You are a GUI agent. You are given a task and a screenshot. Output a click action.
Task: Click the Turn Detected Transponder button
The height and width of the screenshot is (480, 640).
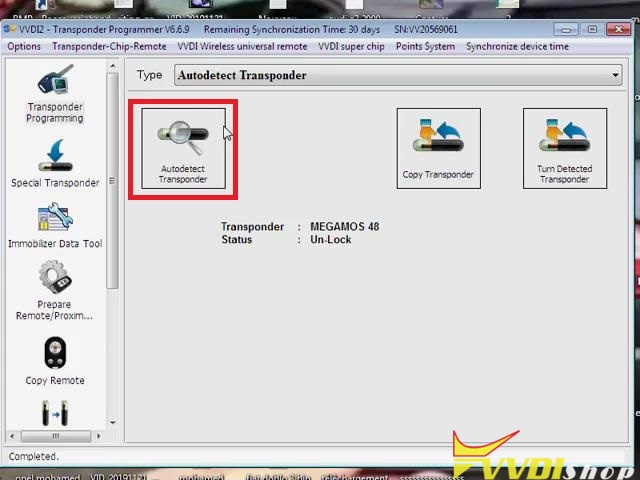tap(564, 149)
